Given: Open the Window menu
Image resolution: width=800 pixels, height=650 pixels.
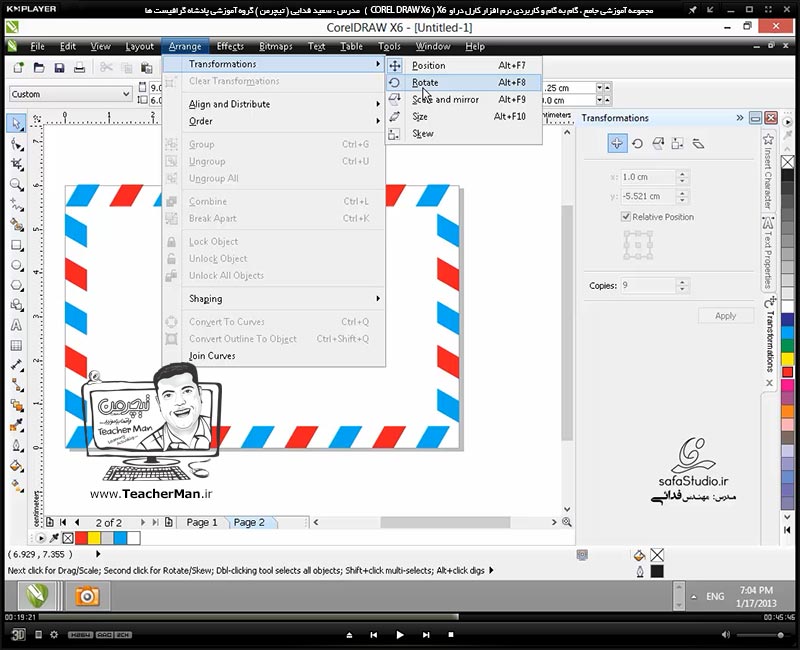Looking at the screenshot, I should tap(433, 46).
